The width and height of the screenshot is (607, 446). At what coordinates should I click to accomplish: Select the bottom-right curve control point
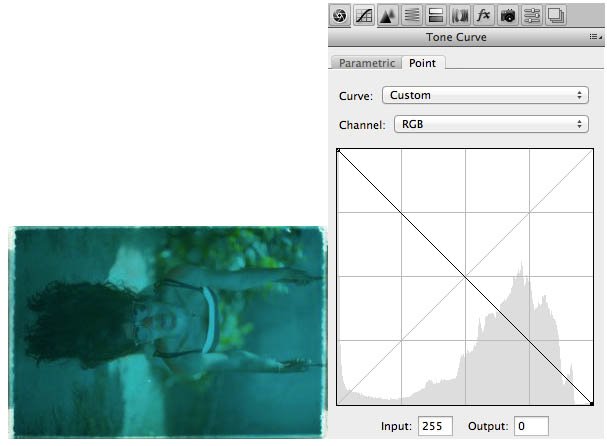point(592,404)
